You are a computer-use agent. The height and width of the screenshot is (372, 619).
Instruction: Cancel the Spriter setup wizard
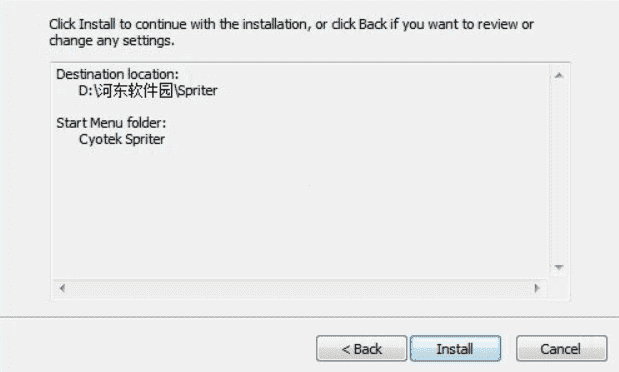point(561,348)
